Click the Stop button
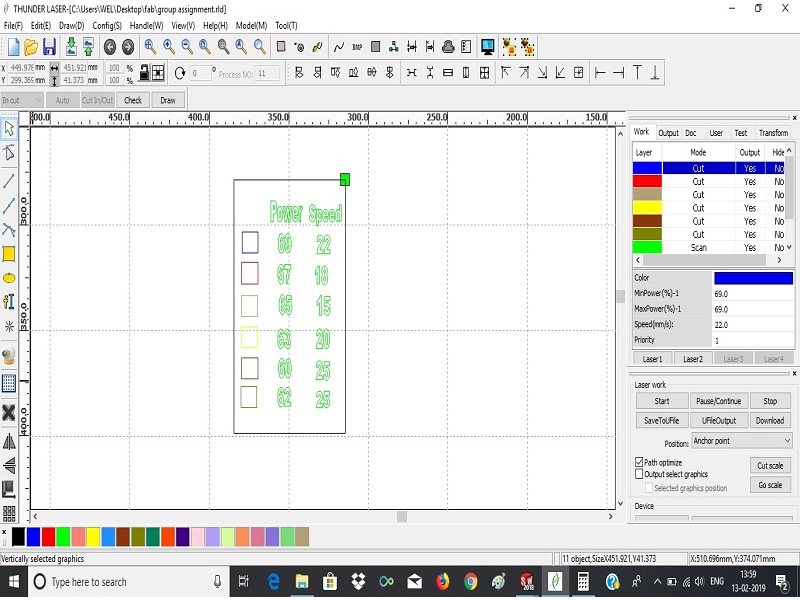This screenshot has width=800, height=600. point(770,401)
